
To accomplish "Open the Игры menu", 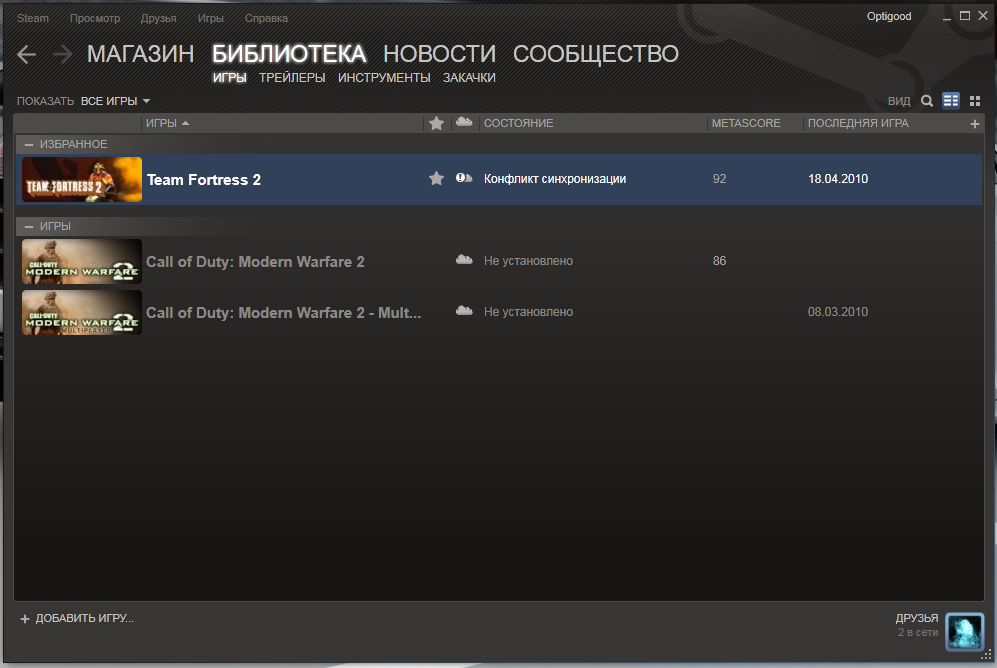I will (x=210, y=18).
